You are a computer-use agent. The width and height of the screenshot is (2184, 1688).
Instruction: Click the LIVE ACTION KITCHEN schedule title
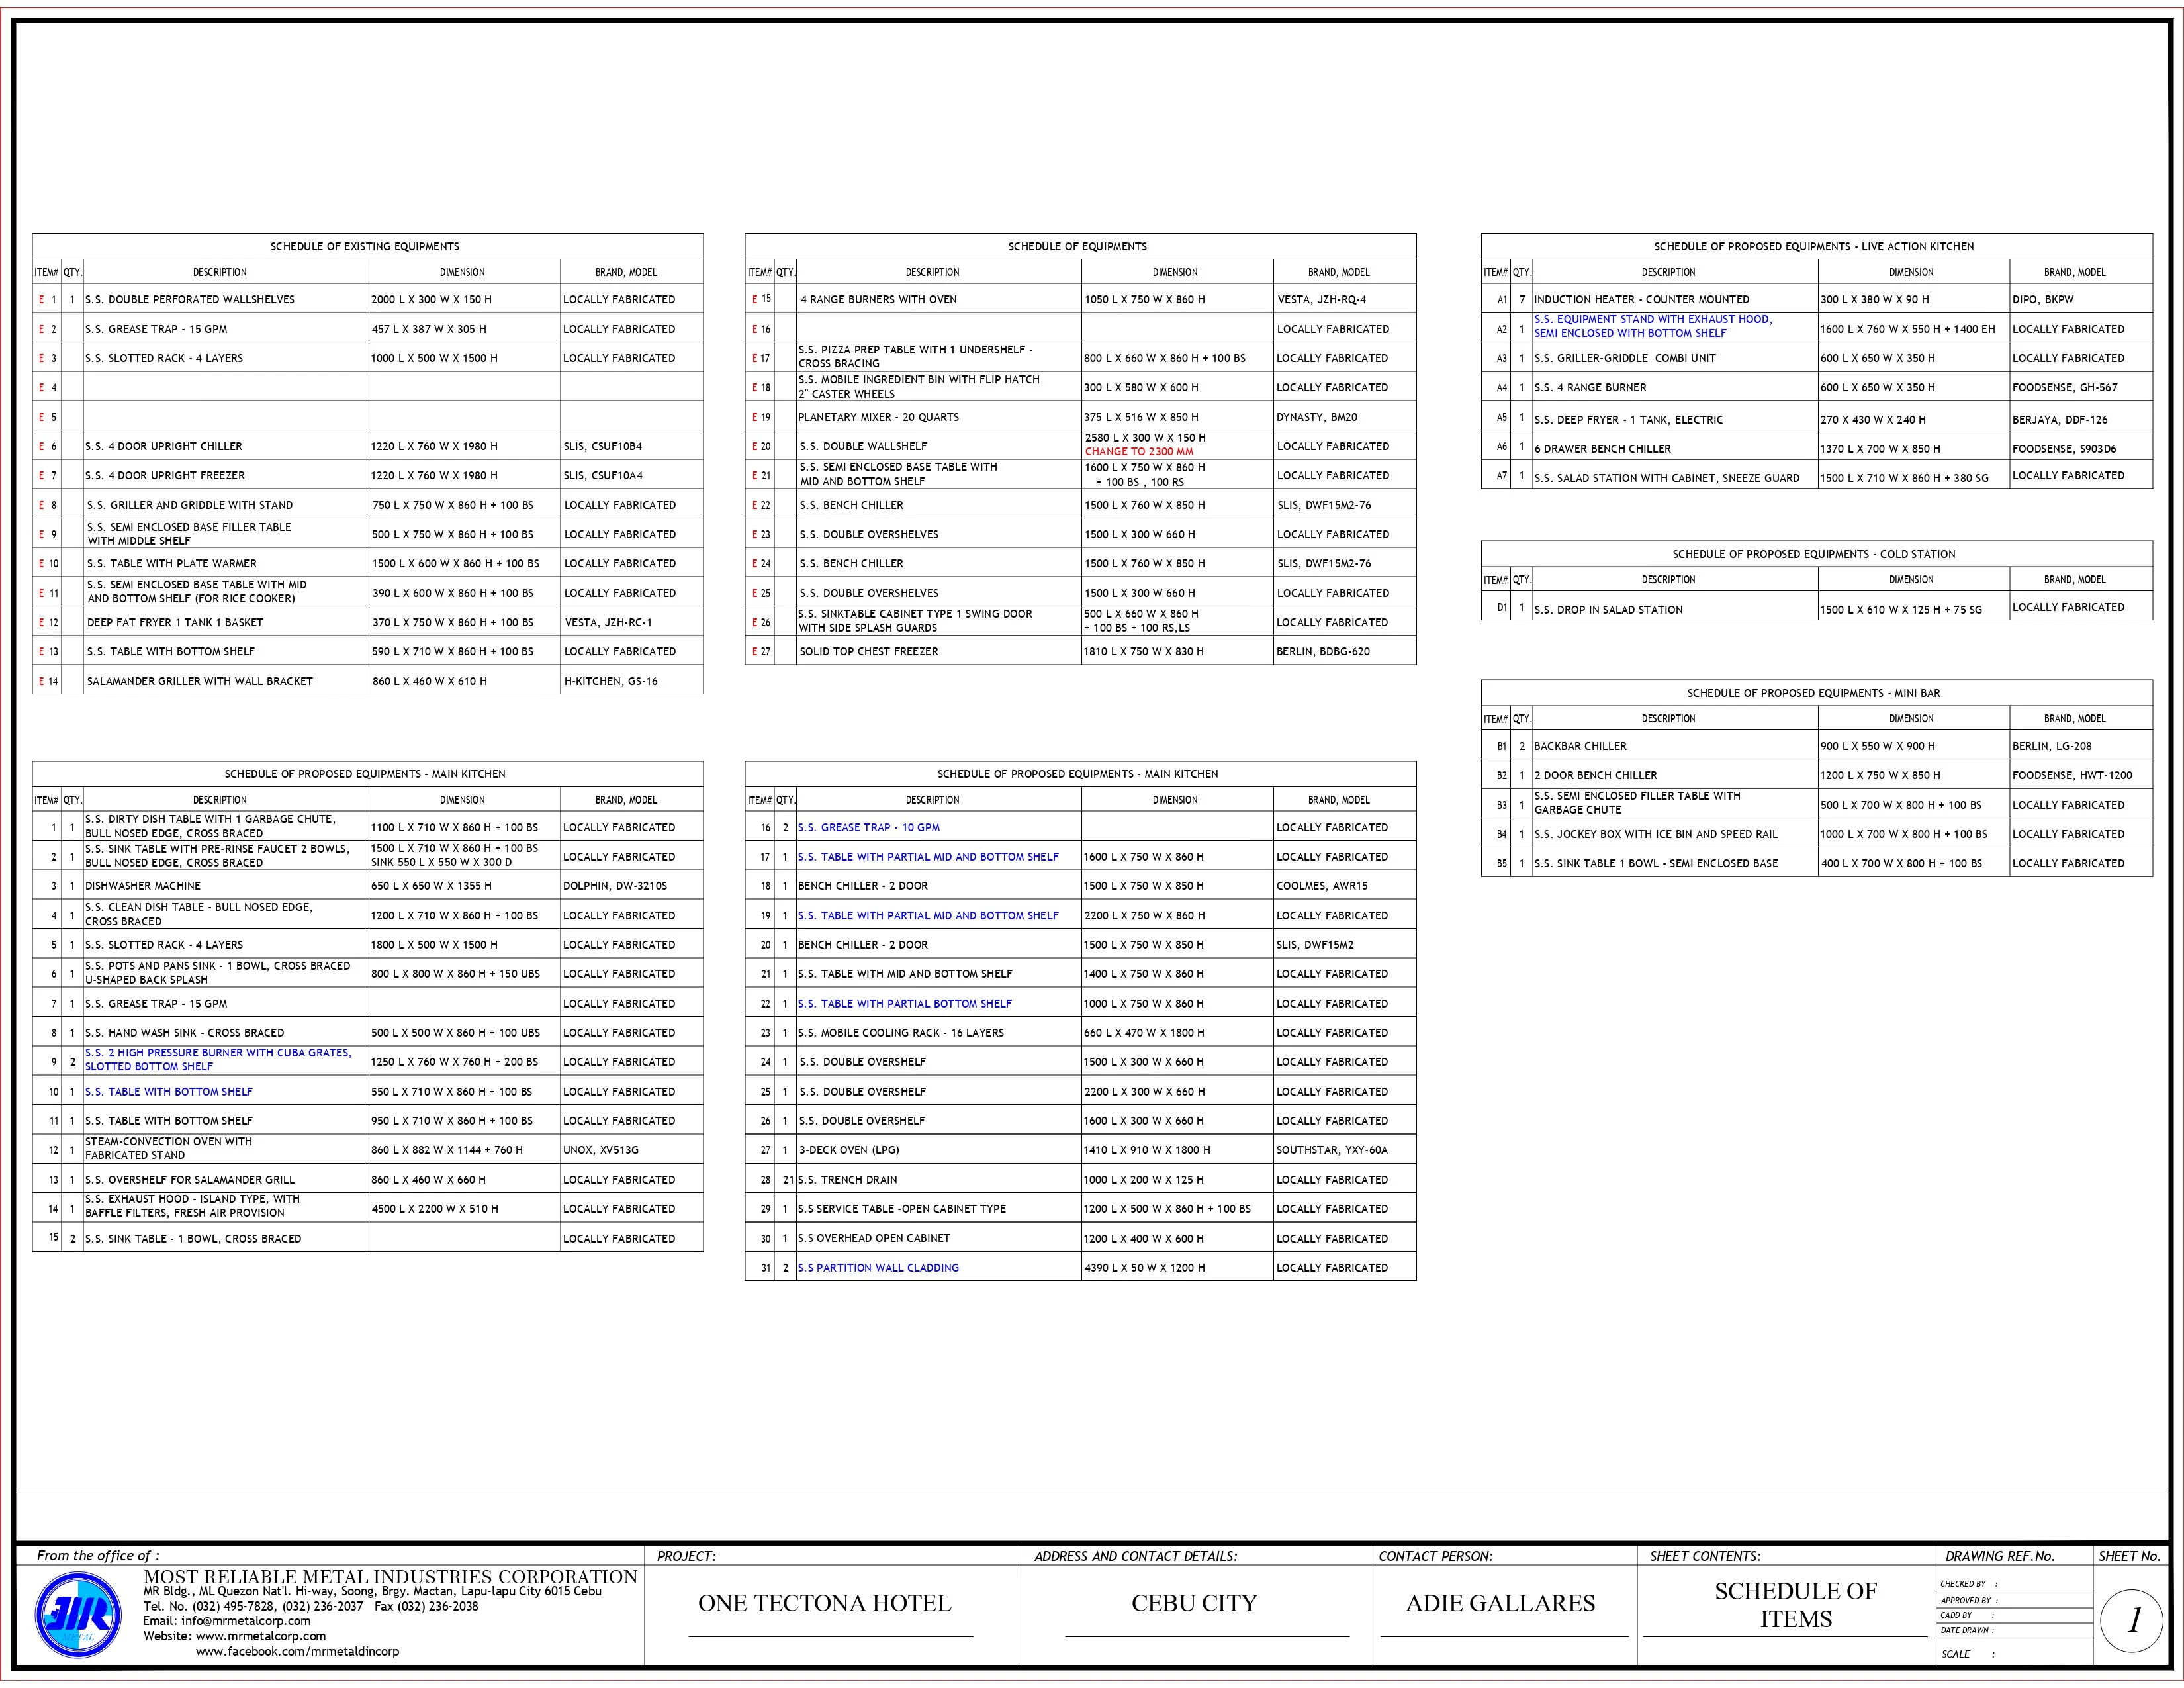click(1813, 246)
